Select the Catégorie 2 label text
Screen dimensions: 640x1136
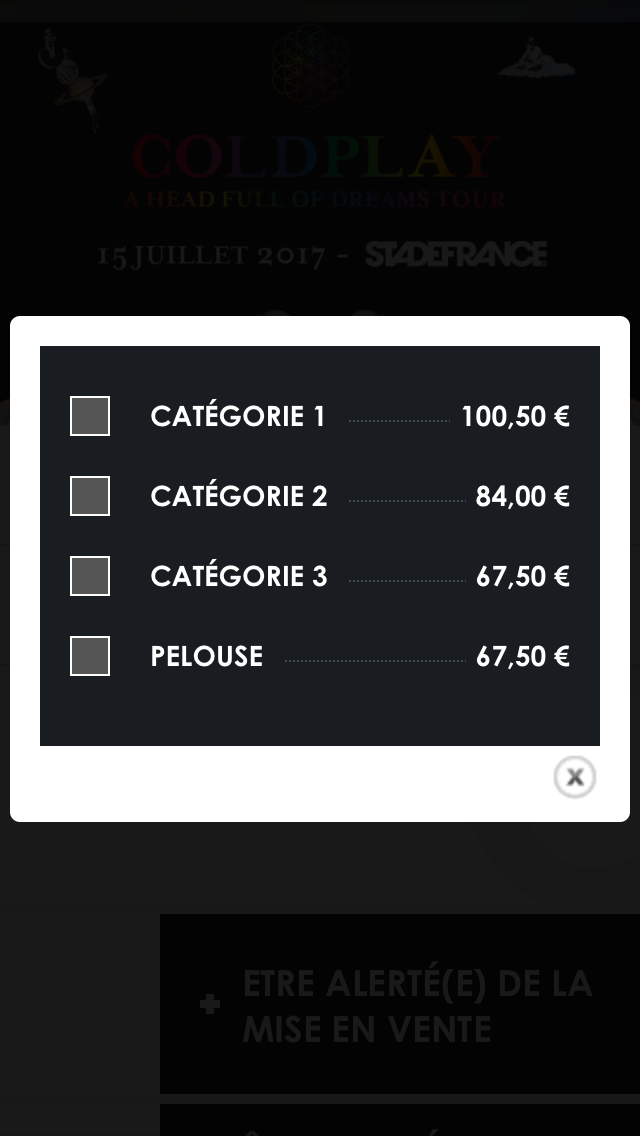(239, 496)
